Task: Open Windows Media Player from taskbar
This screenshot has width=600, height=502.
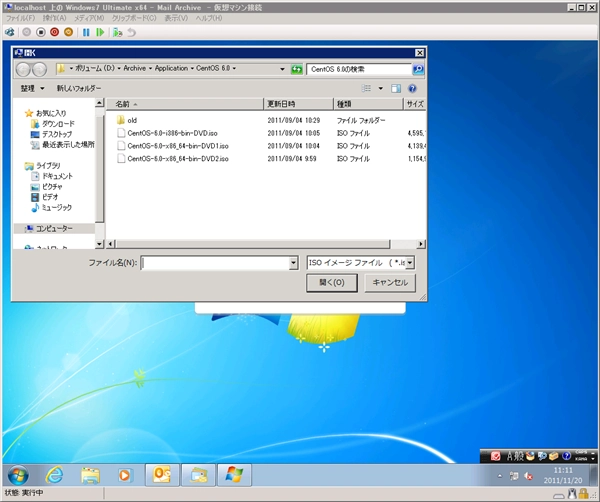Action: [125, 475]
